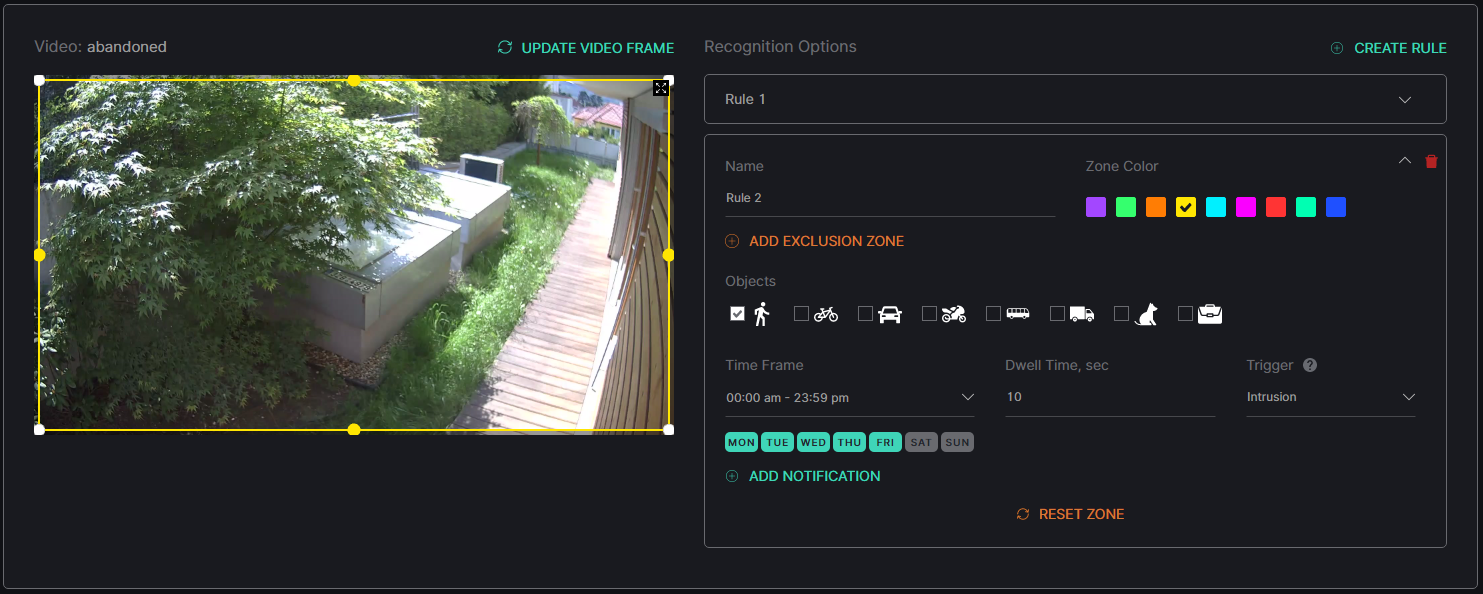This screenshot has width=1483, height=594.
Task: Click the fullscreen icon on video frame
Action: [661, 88]
